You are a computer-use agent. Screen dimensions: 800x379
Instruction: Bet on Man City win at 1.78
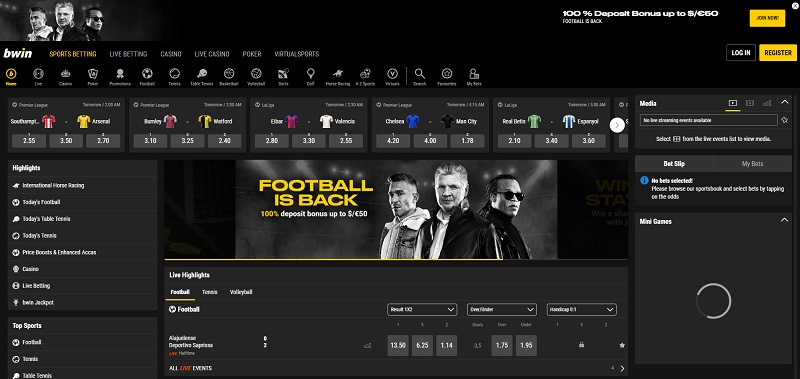click(x=467, y=141)
